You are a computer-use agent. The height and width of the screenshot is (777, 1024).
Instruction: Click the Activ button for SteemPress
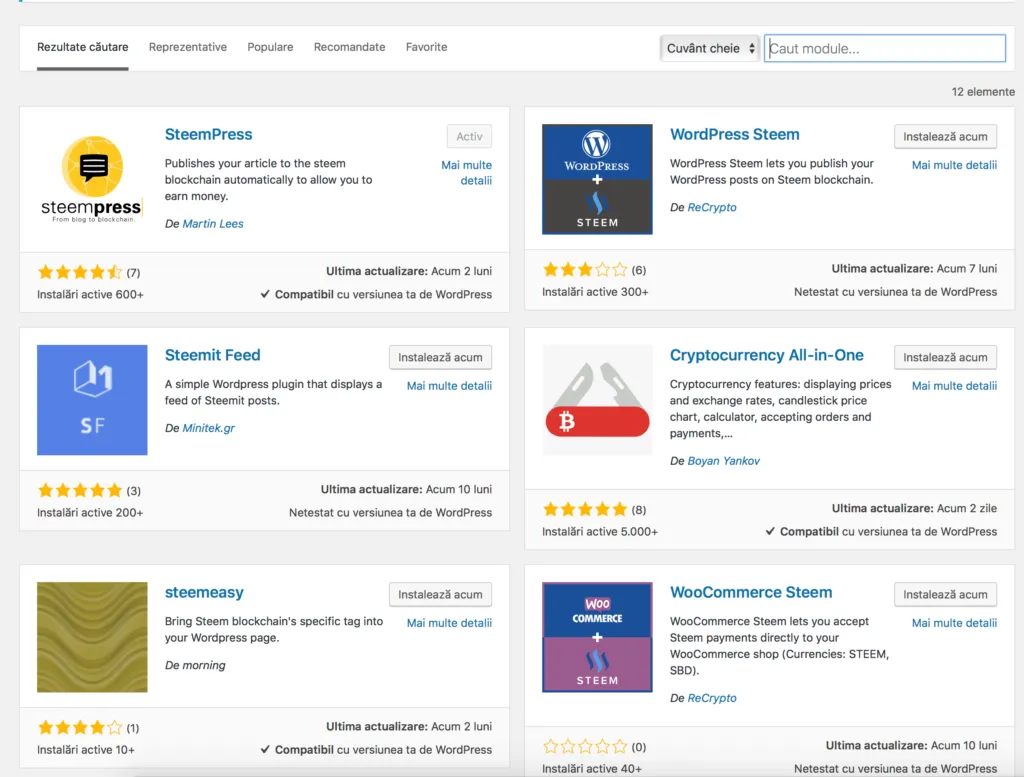coord(470,136)
